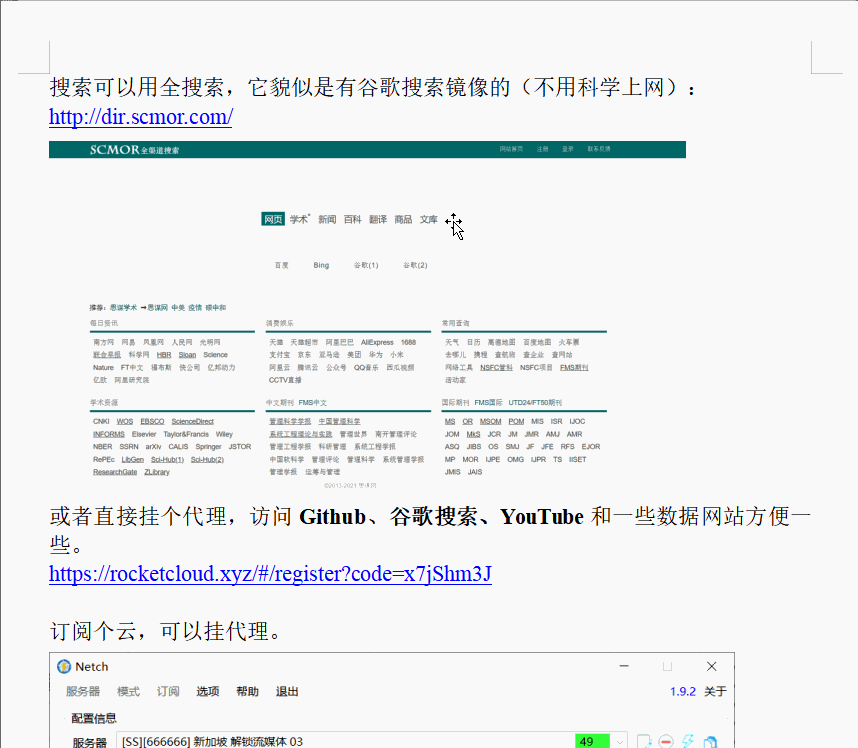The image size is (858, 748).
Task: Open the http://dir.scmor.com/ hyperlink
Action: tap(141, 117)
